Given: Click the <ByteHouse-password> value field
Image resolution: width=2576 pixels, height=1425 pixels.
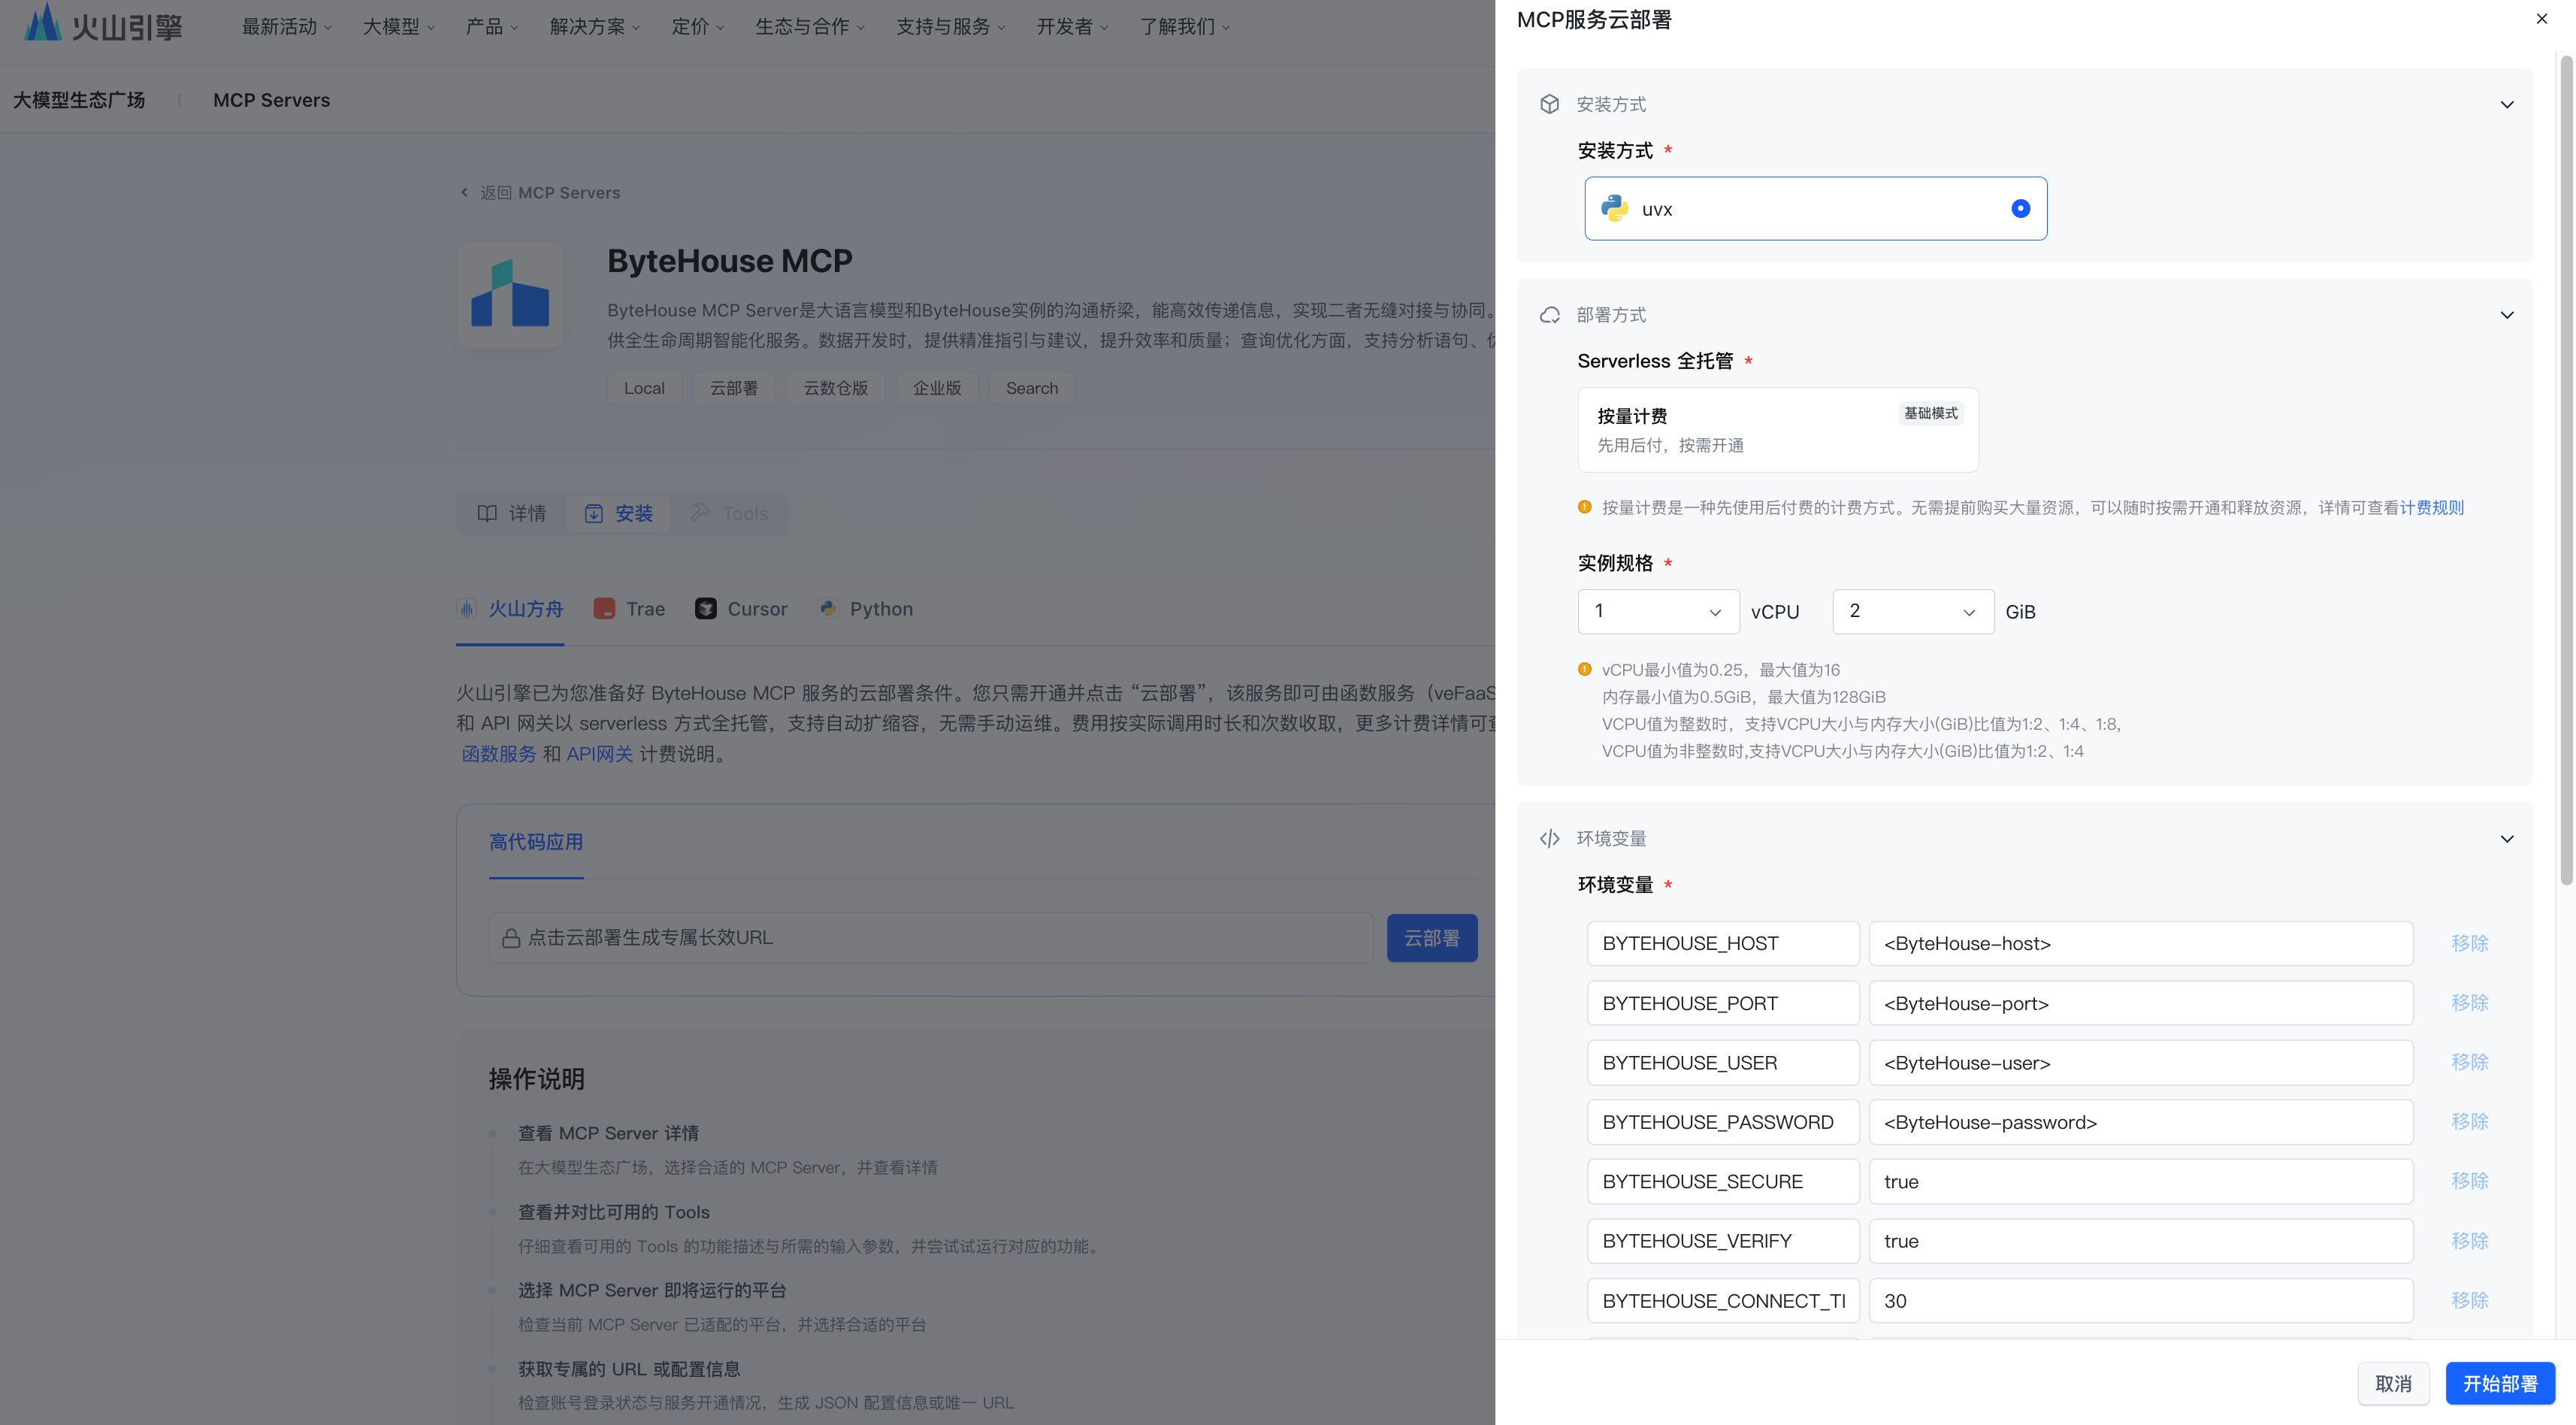Looking at the screenshot, I should coord(2141,1122).
